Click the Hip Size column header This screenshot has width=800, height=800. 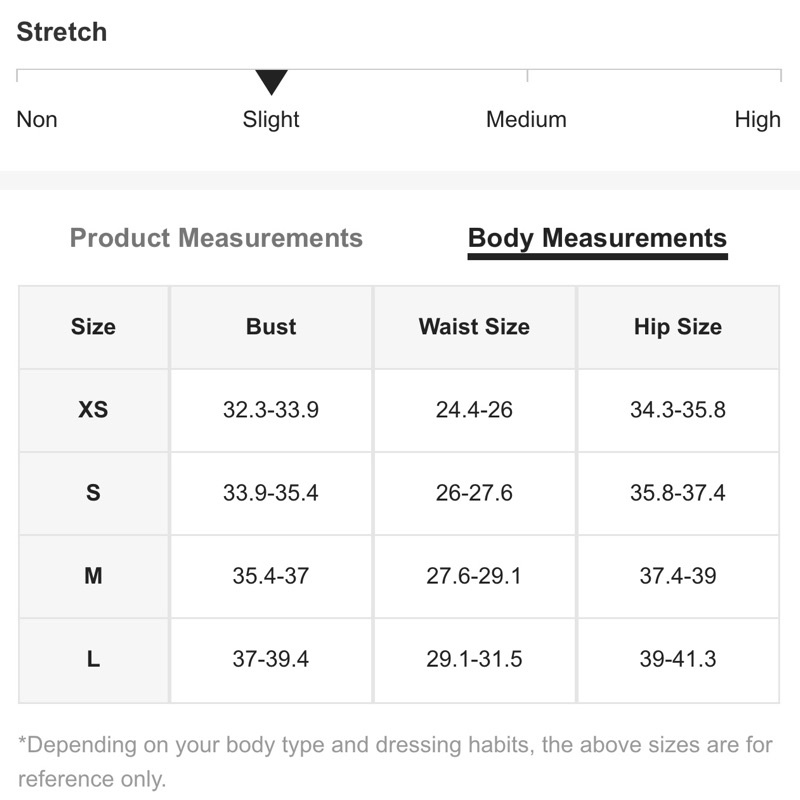[677, 327]
